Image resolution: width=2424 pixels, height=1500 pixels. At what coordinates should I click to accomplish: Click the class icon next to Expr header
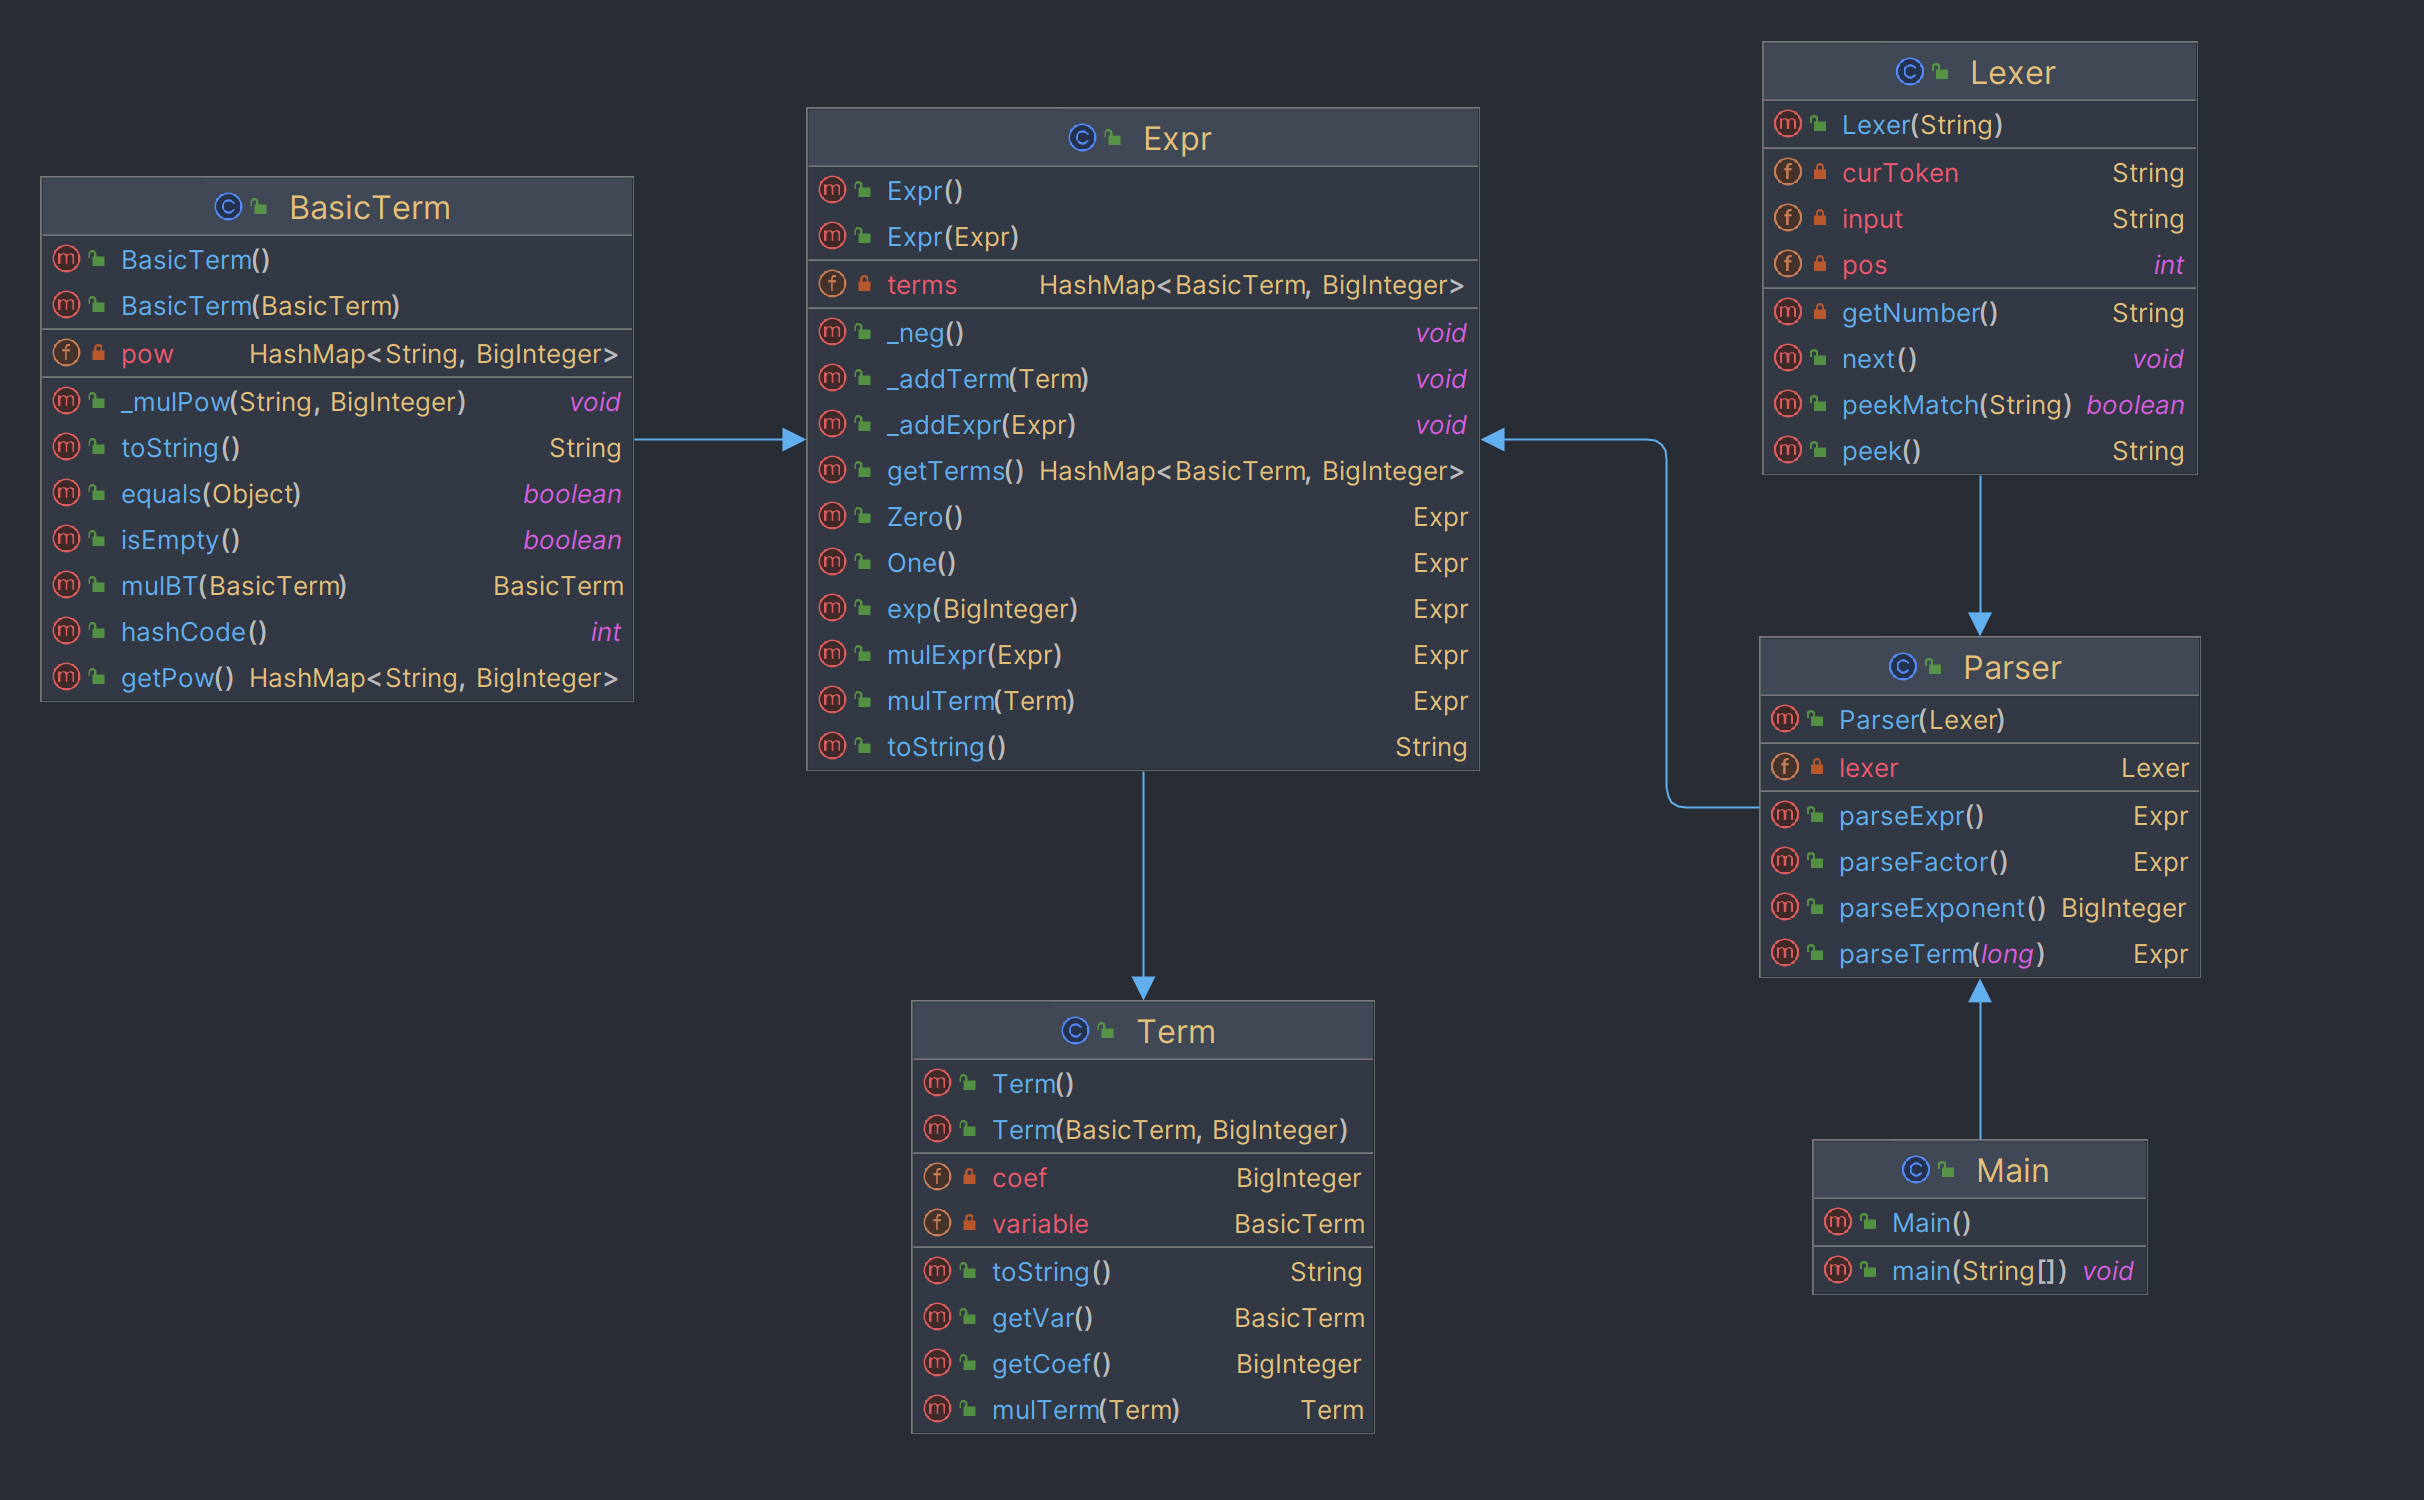coord(1082,138)
